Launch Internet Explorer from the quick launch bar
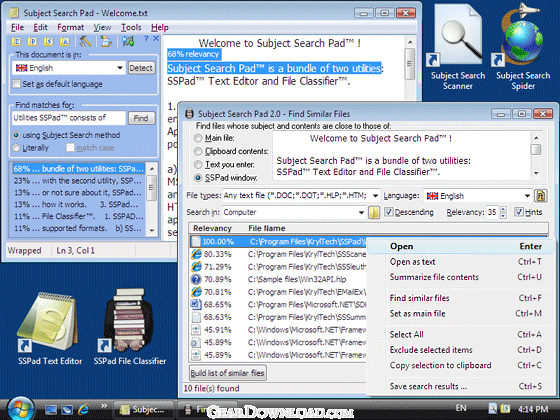Viewport: 560px width, 420px height. coord(83,409)
